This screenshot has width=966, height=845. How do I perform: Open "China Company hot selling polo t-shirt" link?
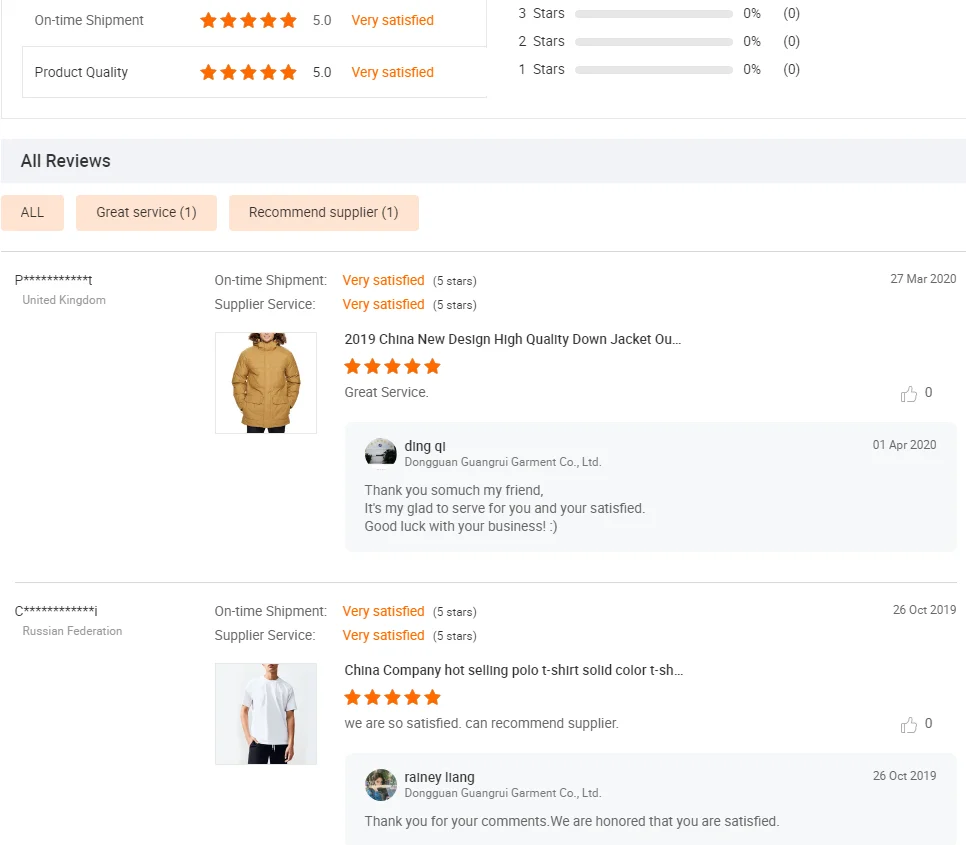coord(513,670)
